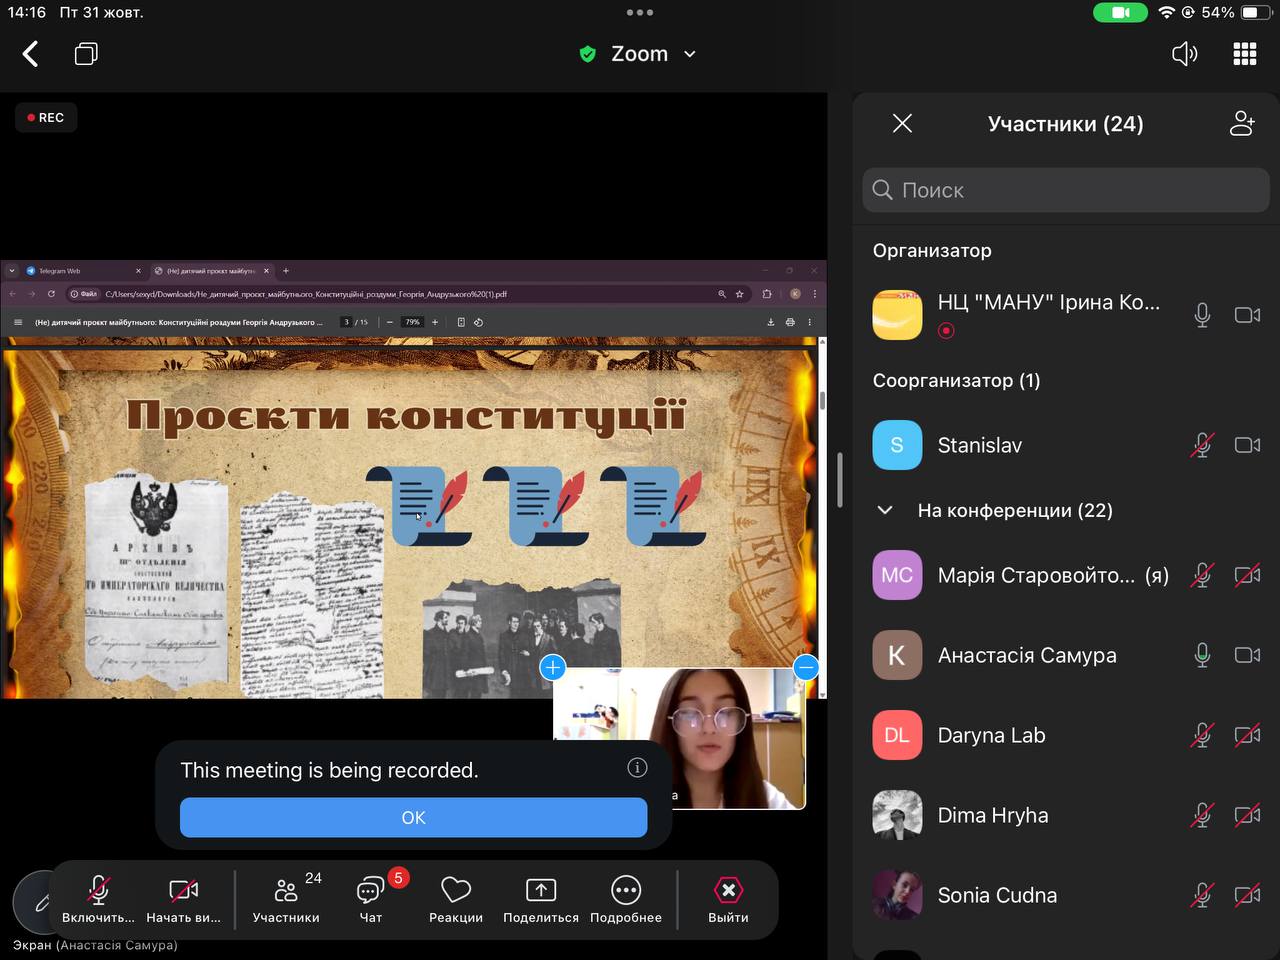This screenshot has width=1280, height=960.
Task: Toggle Stanislav's muted microphone
Action: click(1202, 445)
